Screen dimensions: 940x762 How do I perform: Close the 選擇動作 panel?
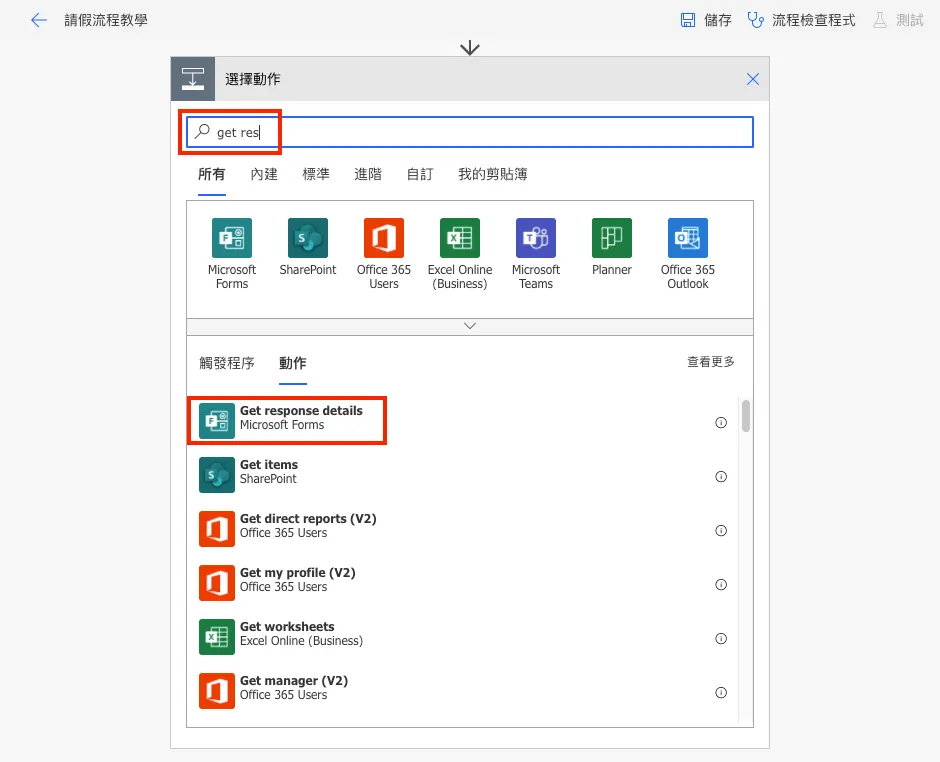click(x=753, y=79)
